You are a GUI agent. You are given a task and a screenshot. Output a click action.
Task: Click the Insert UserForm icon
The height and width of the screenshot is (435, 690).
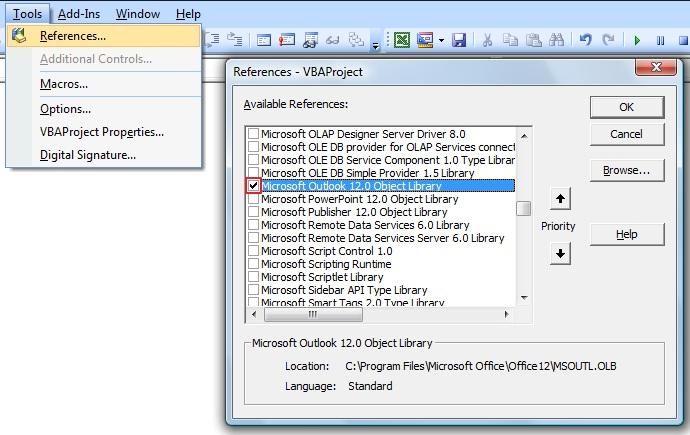[425, 40]
